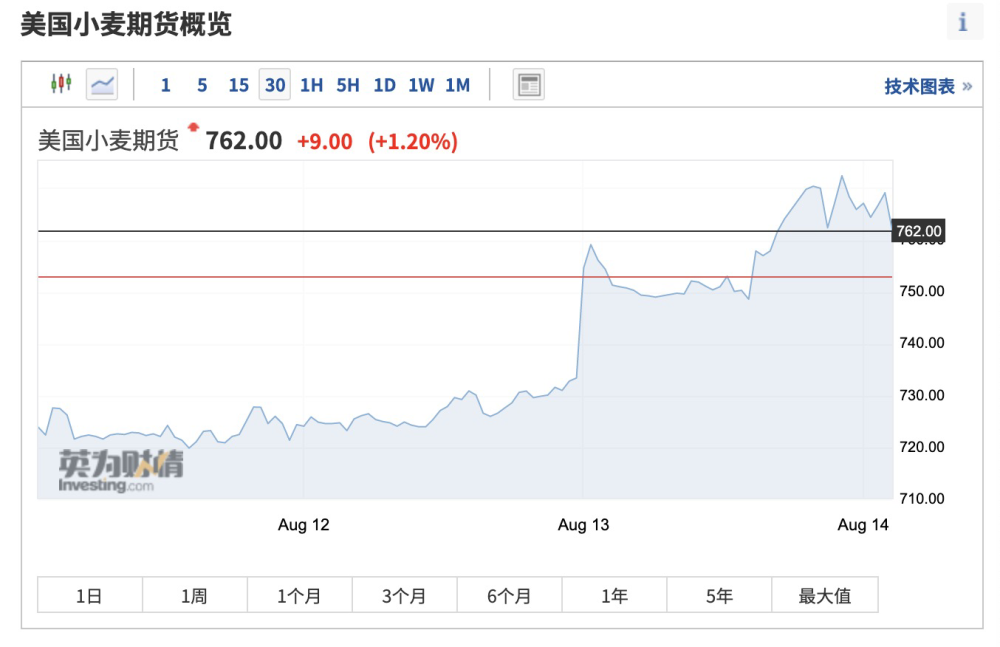Select the 1 minute interval
The width and height of the screenshot is (1000, 647).
165,85
